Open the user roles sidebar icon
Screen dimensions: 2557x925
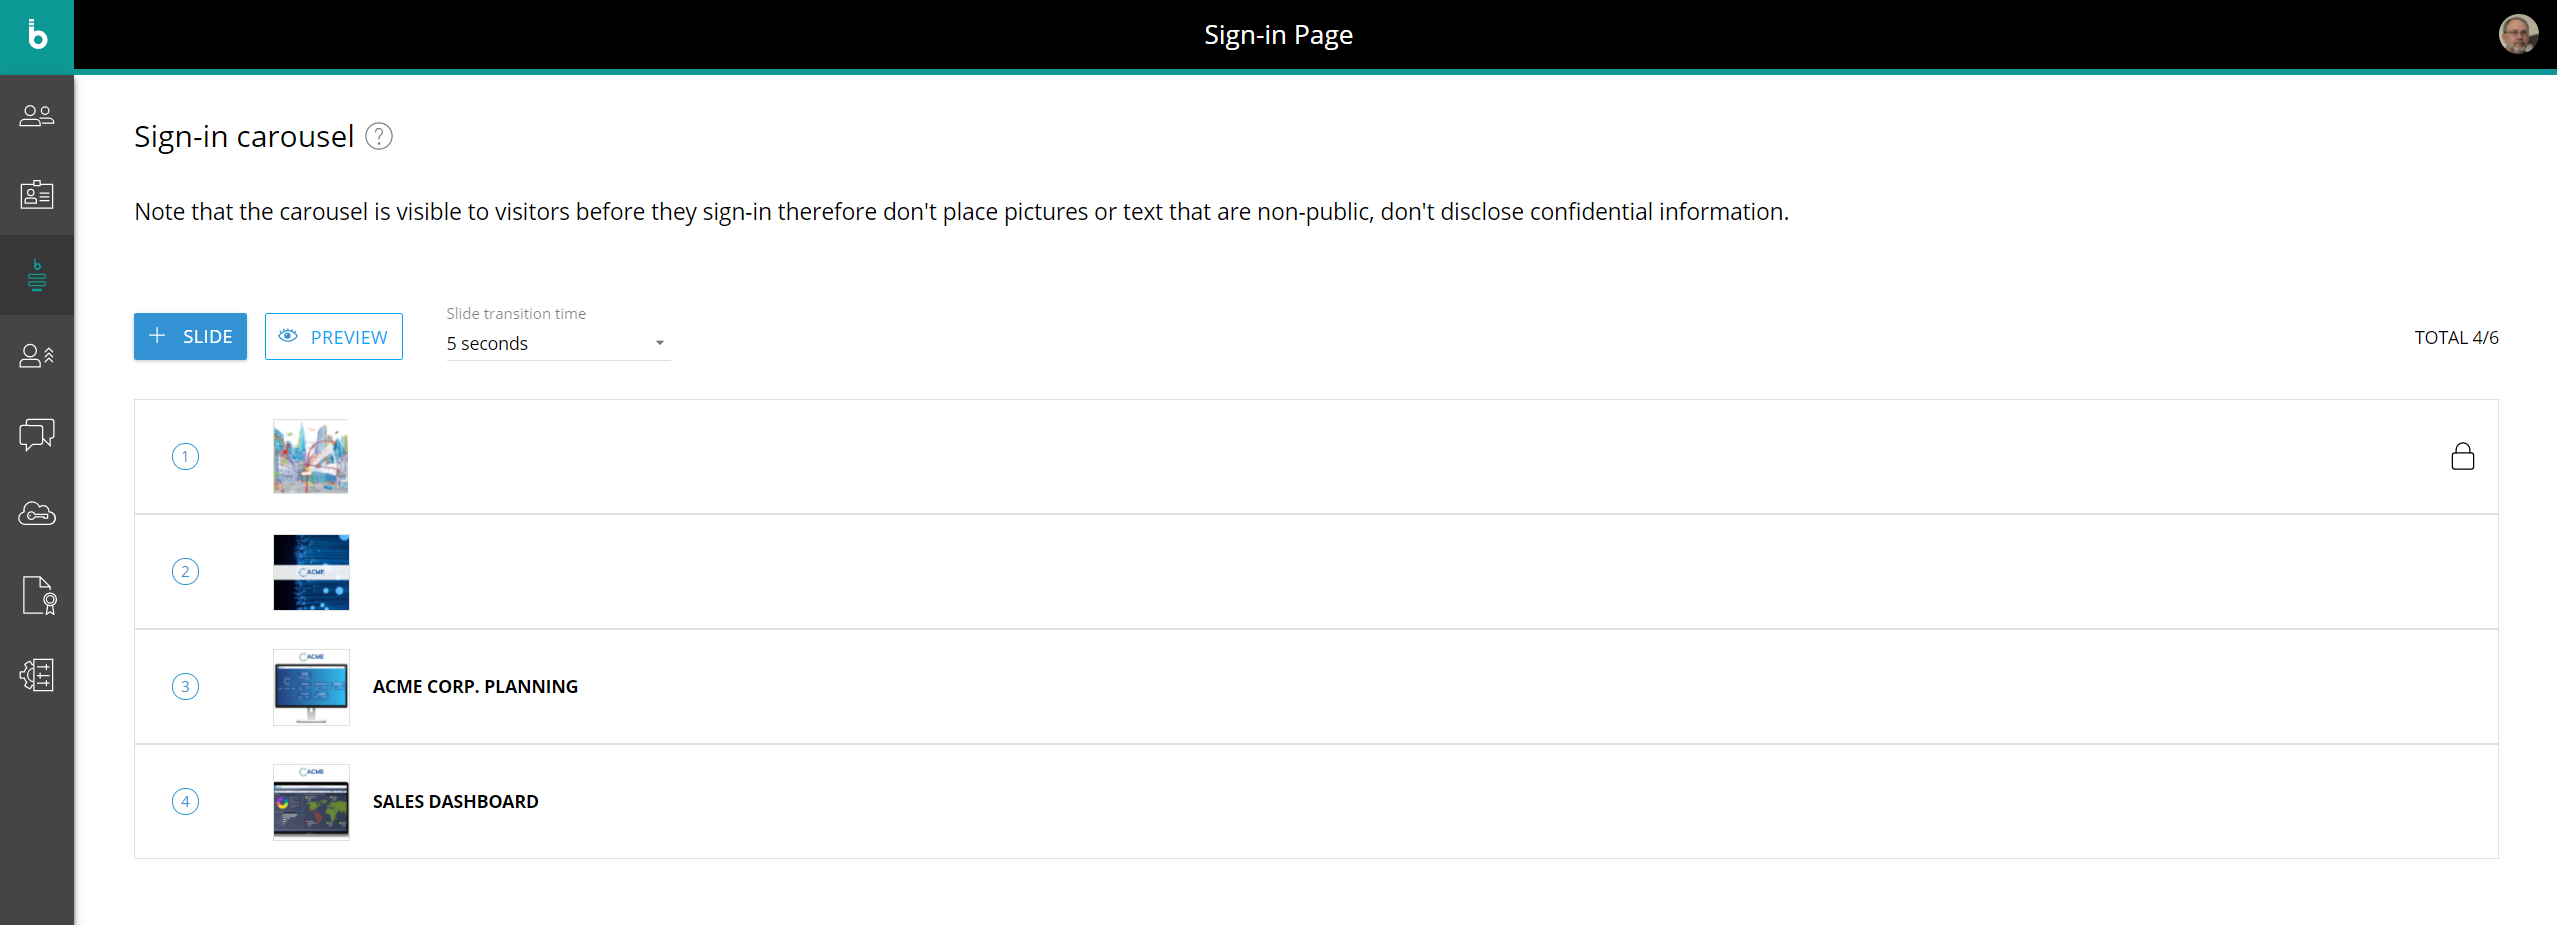[37, 355]
